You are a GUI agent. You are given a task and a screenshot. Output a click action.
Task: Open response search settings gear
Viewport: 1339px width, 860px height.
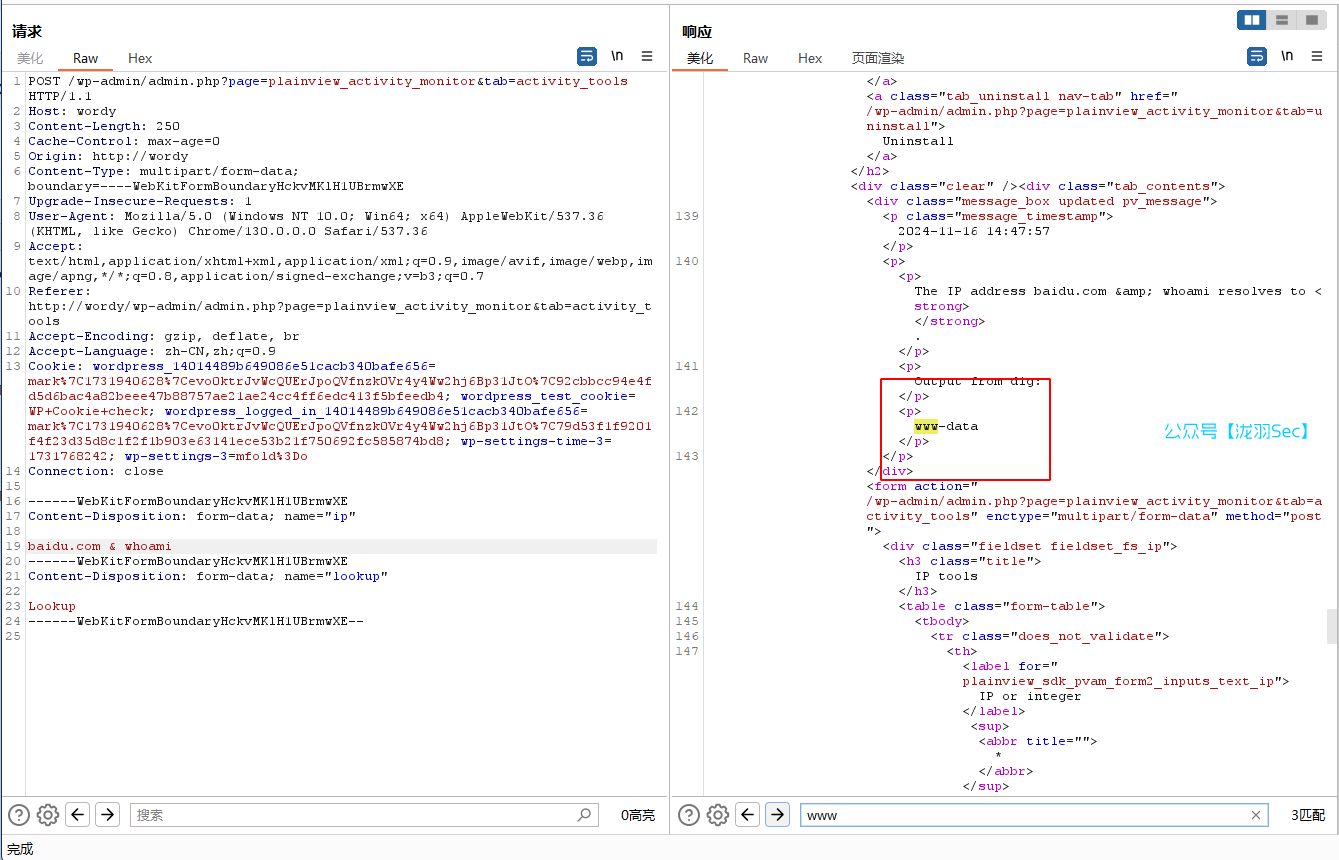[718, 815]
